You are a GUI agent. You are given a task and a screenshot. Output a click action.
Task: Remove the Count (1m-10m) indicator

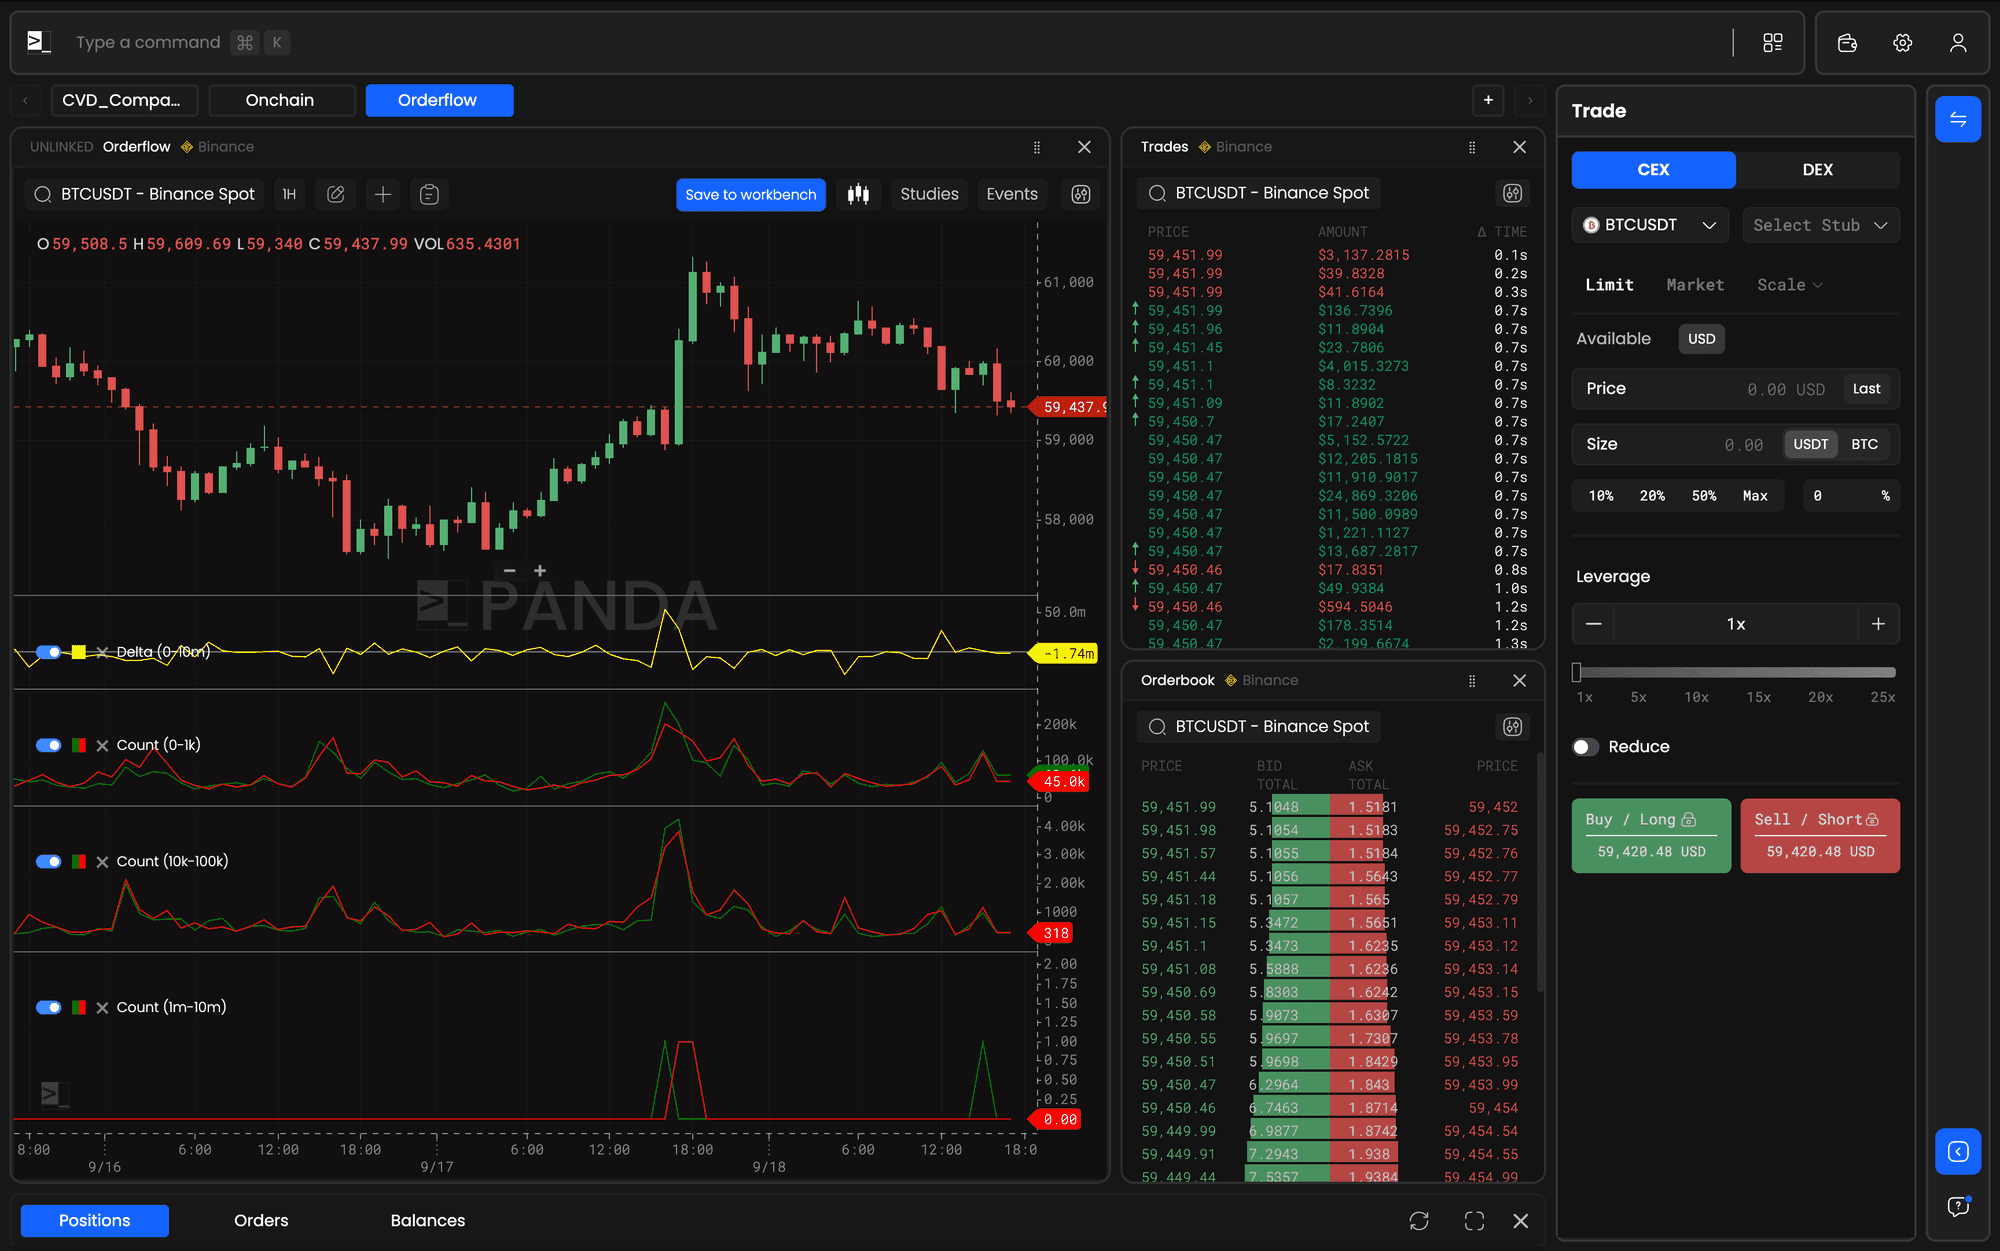(x=102, y=1007)
